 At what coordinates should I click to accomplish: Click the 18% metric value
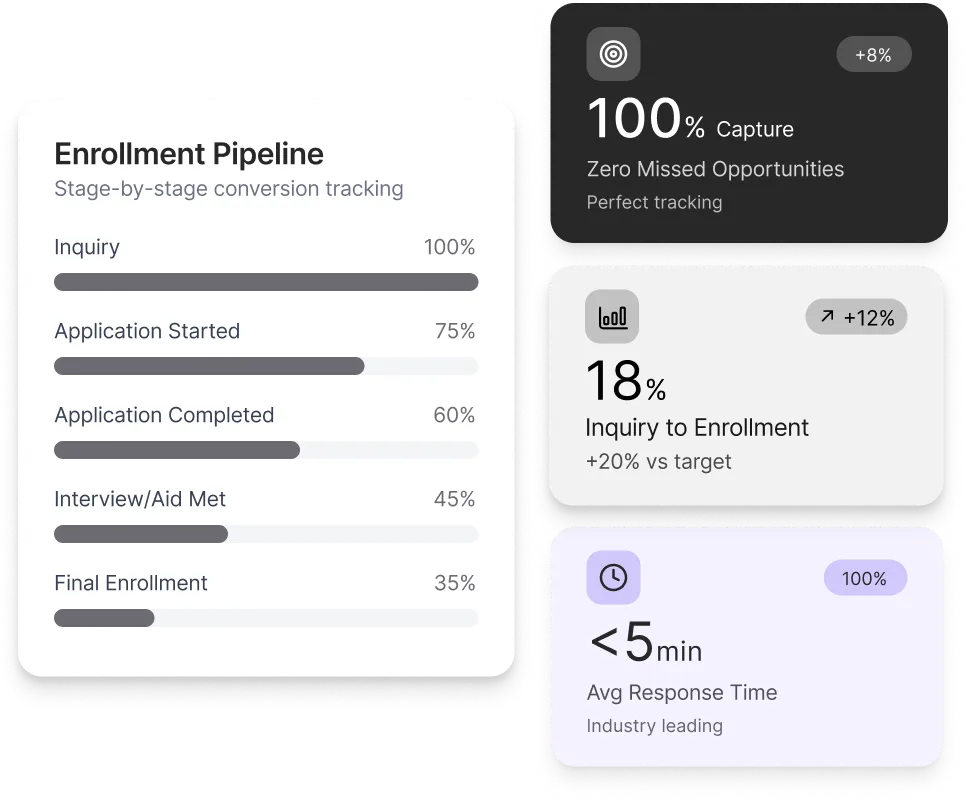pos(626,383)
